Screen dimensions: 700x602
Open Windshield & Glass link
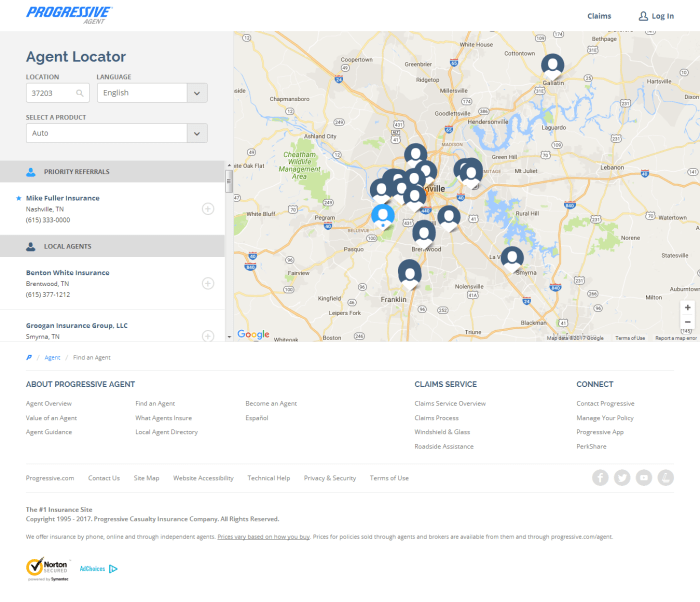pos(442,432)
